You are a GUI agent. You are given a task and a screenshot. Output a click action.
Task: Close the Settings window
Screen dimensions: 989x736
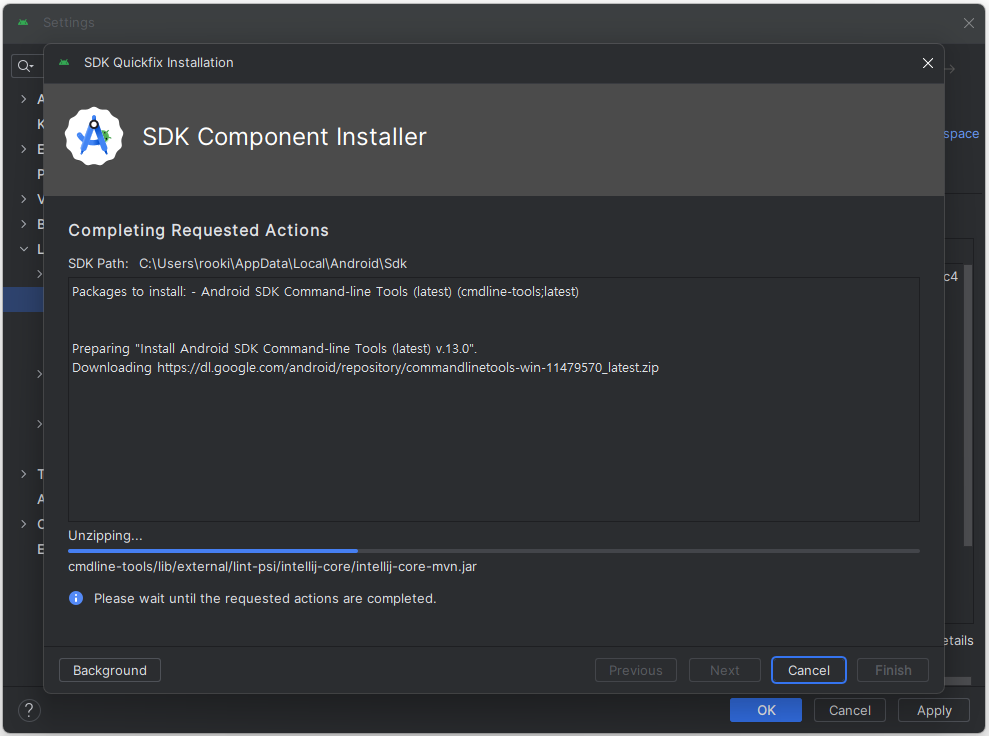969,23
